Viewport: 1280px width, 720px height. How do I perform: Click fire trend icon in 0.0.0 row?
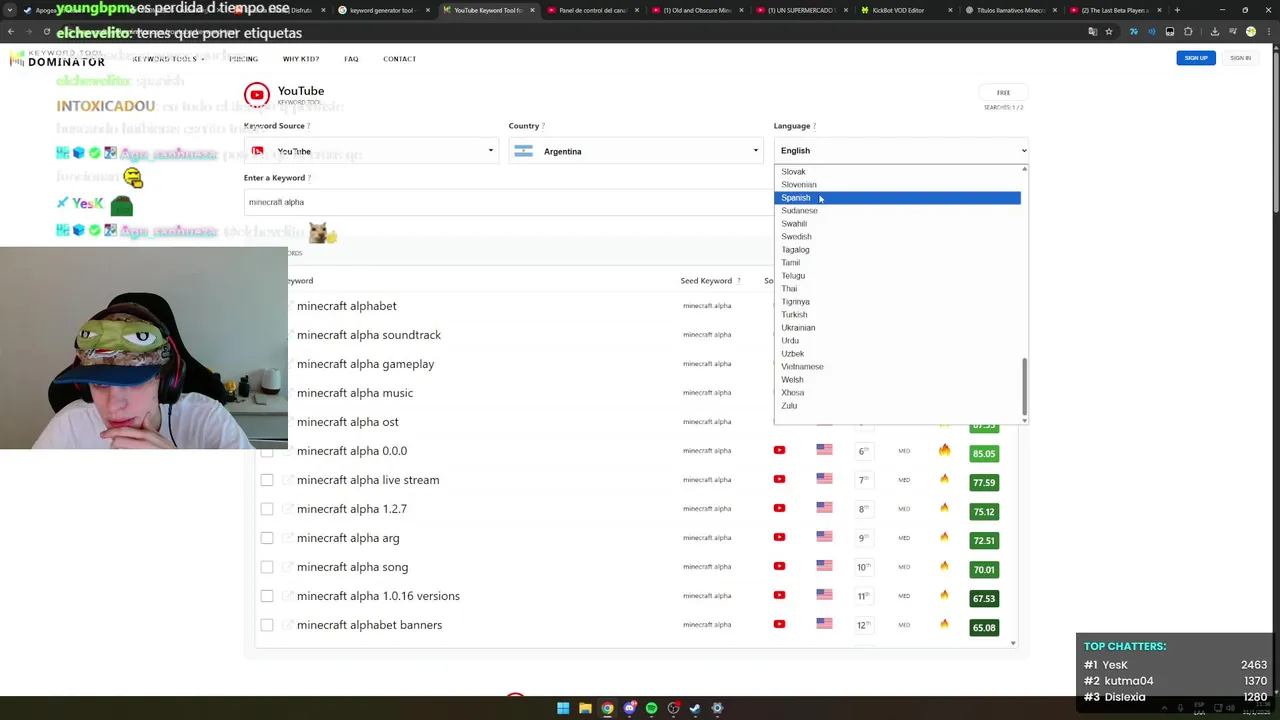pyautogui.click(x=944, y=450)
